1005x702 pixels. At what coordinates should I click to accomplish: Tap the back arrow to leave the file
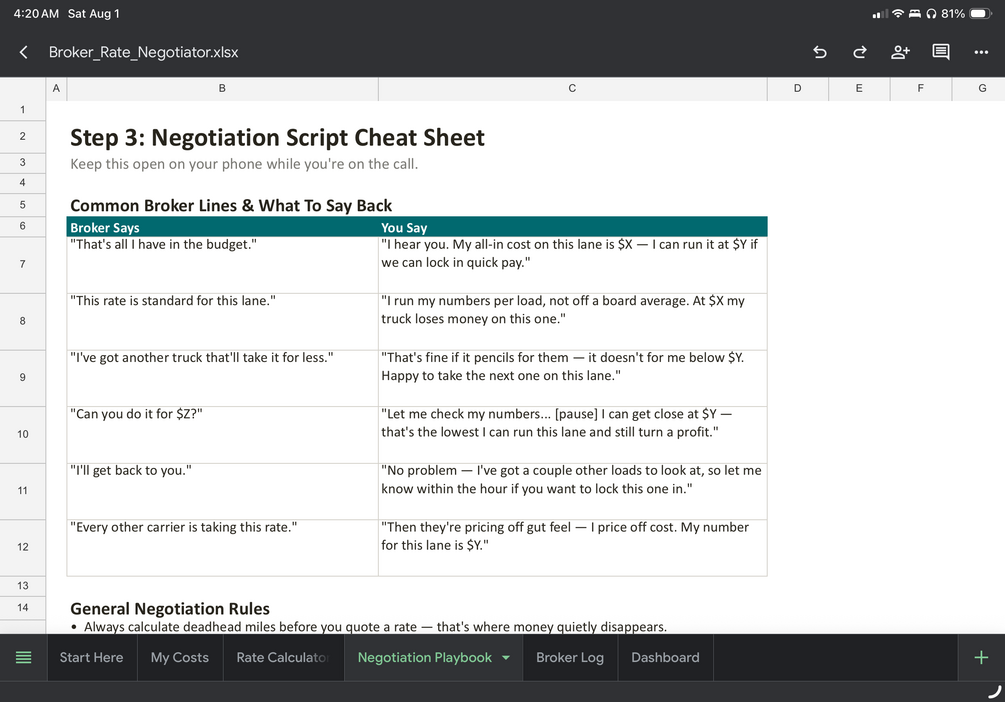point(24,52)
